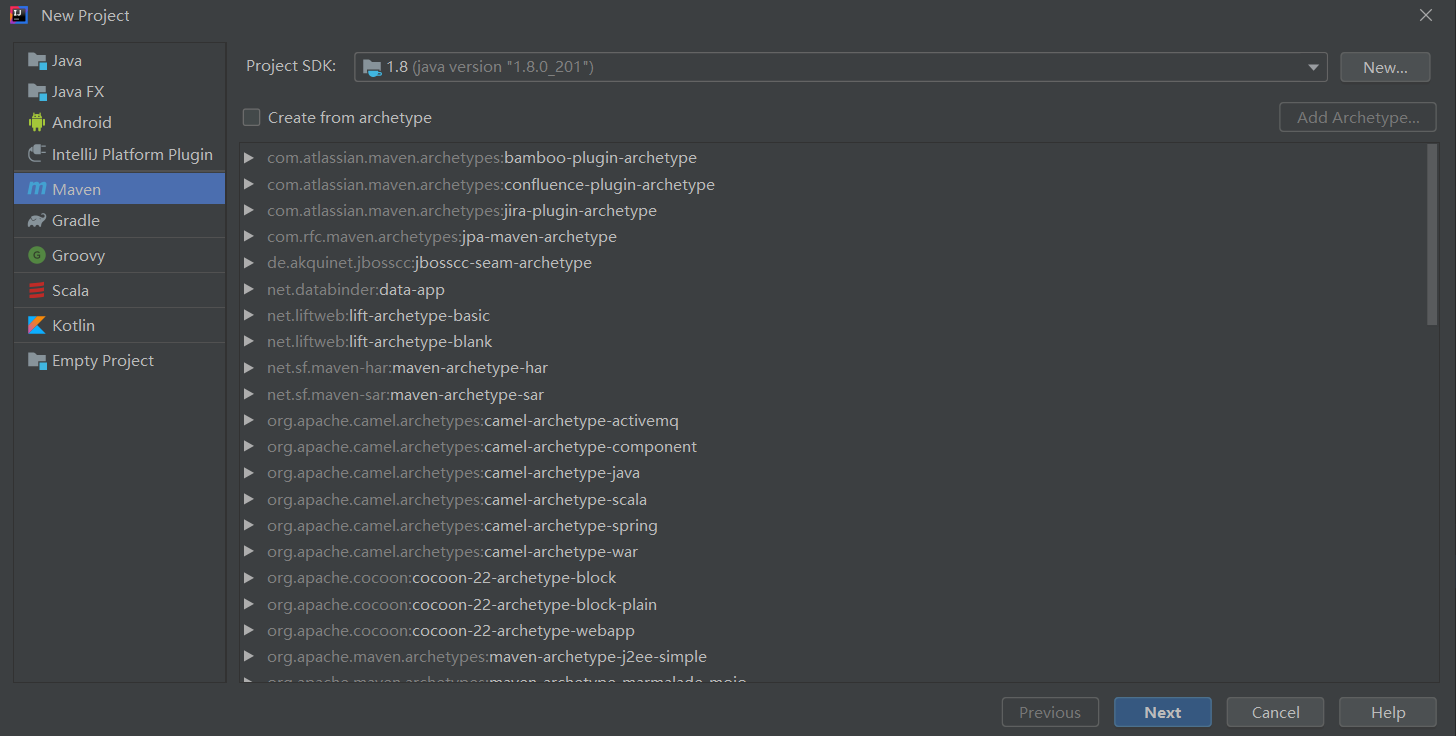Select the lift-archetype-basic archetype

(x=378, y=315)
